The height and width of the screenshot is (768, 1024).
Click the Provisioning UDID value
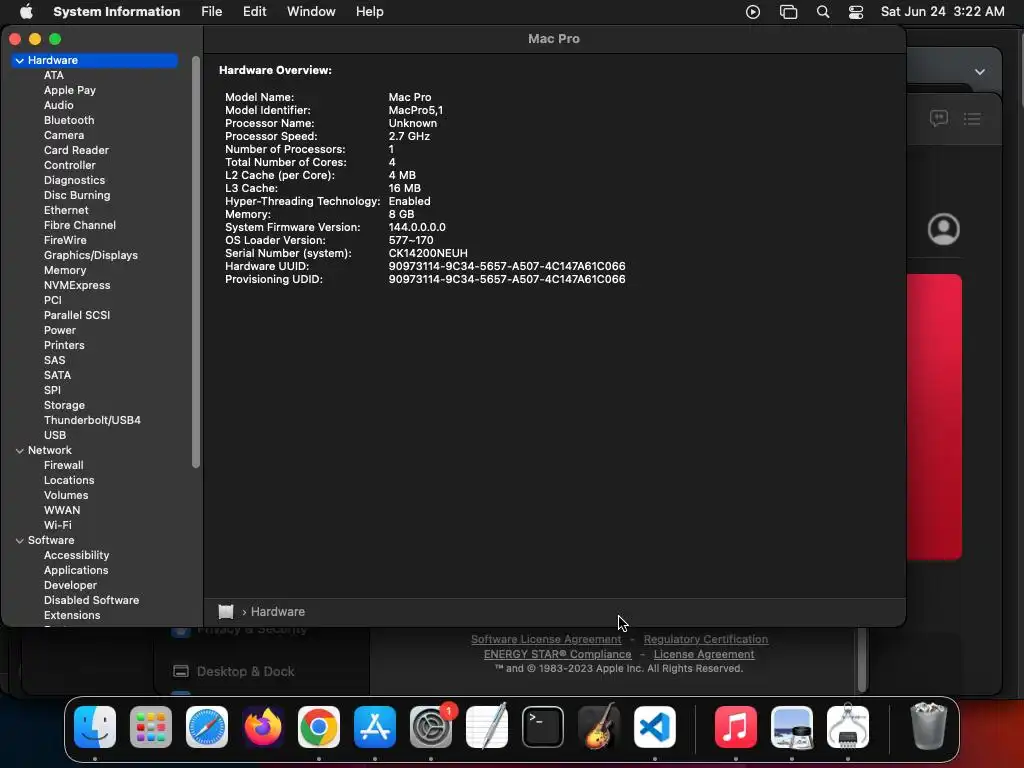point(507,280)
